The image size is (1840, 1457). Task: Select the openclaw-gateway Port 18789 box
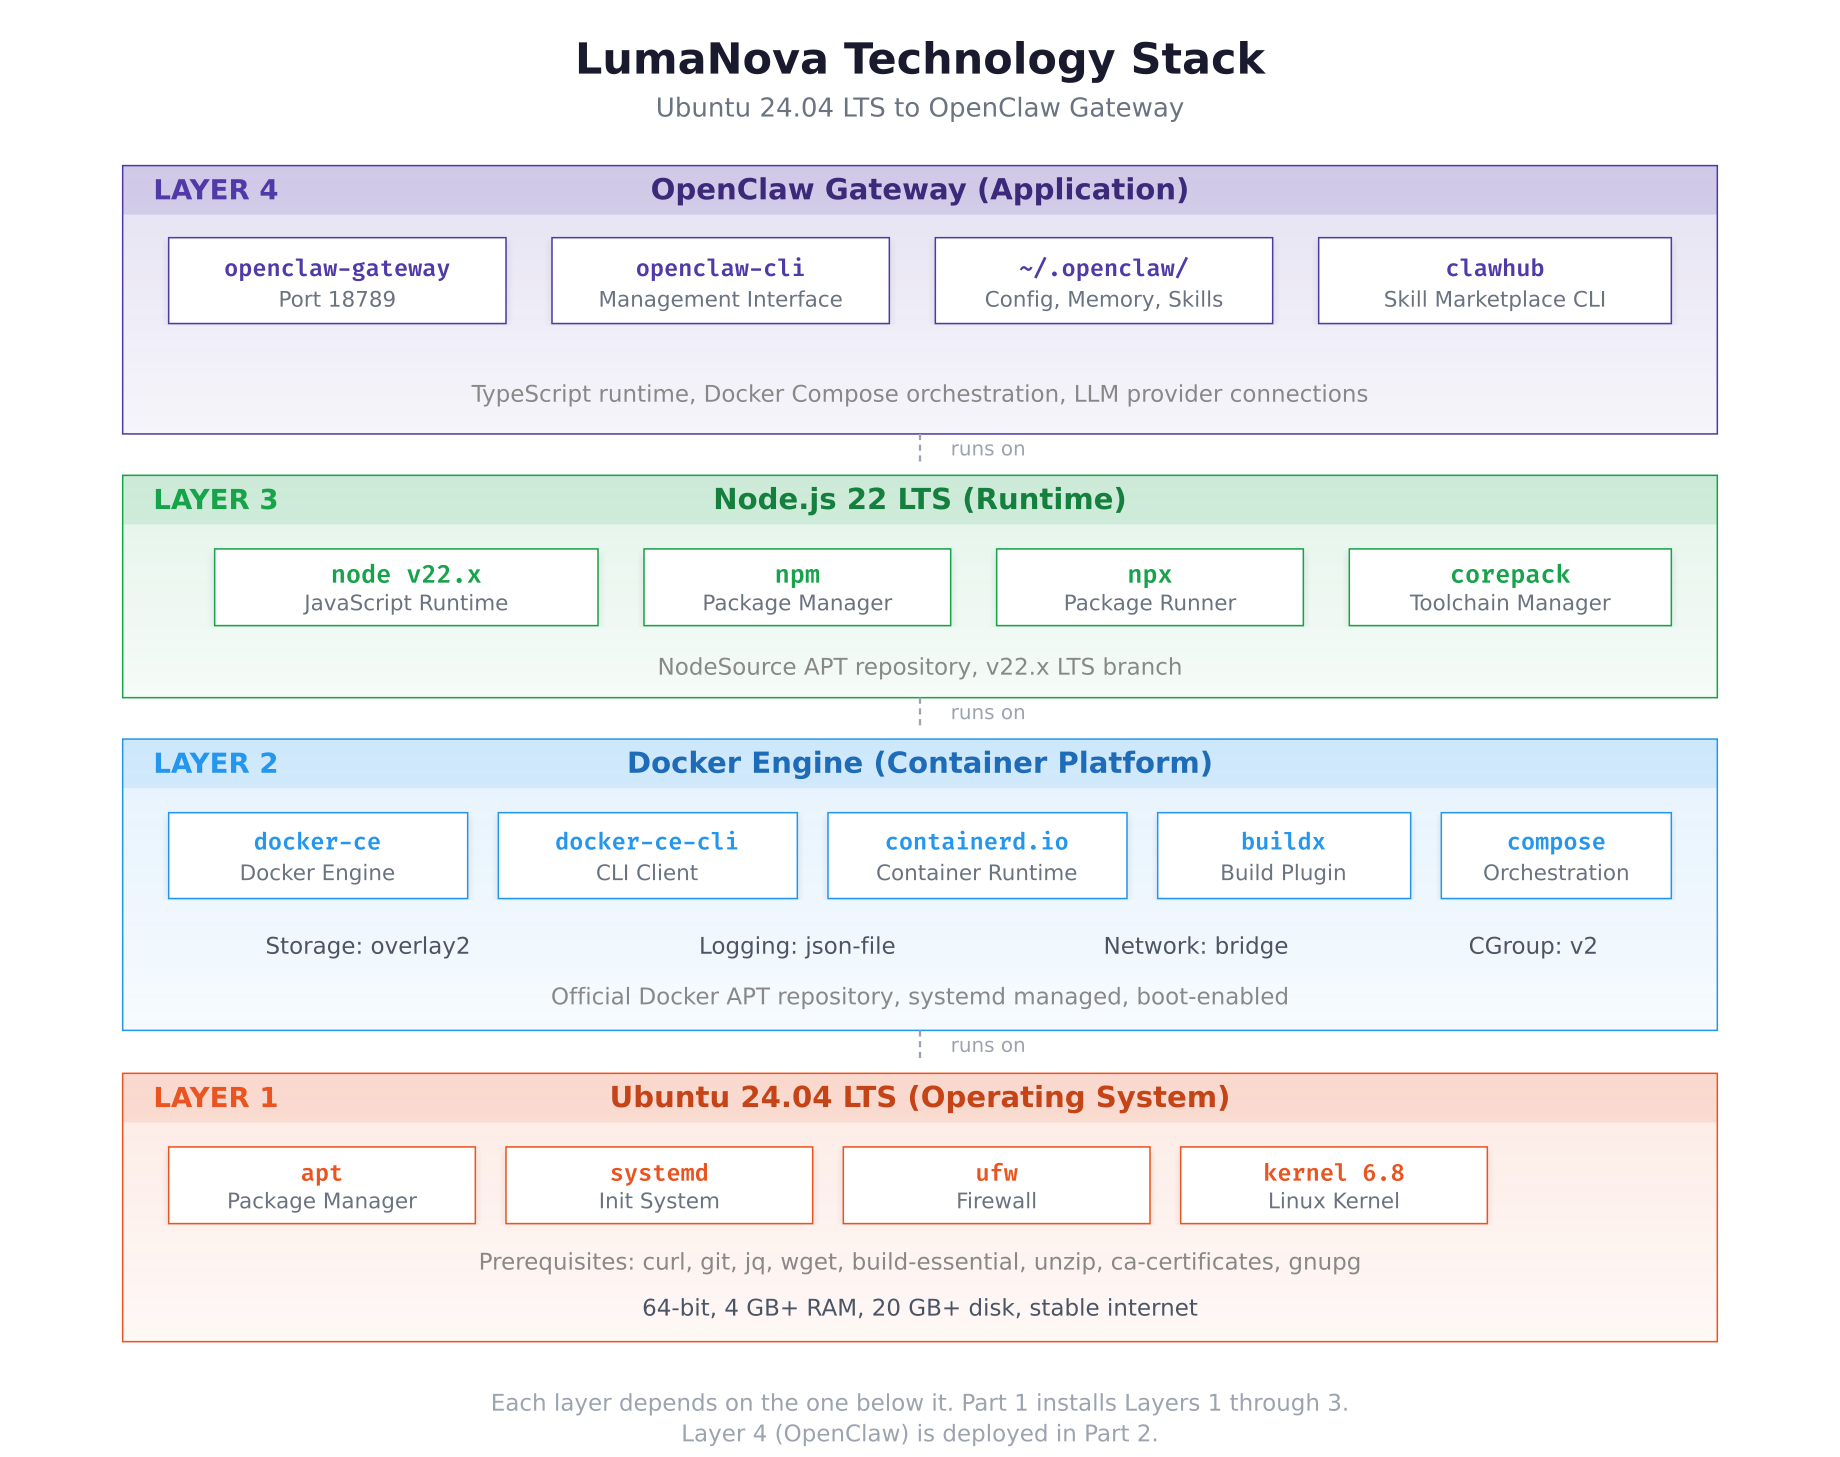(337, 280)
